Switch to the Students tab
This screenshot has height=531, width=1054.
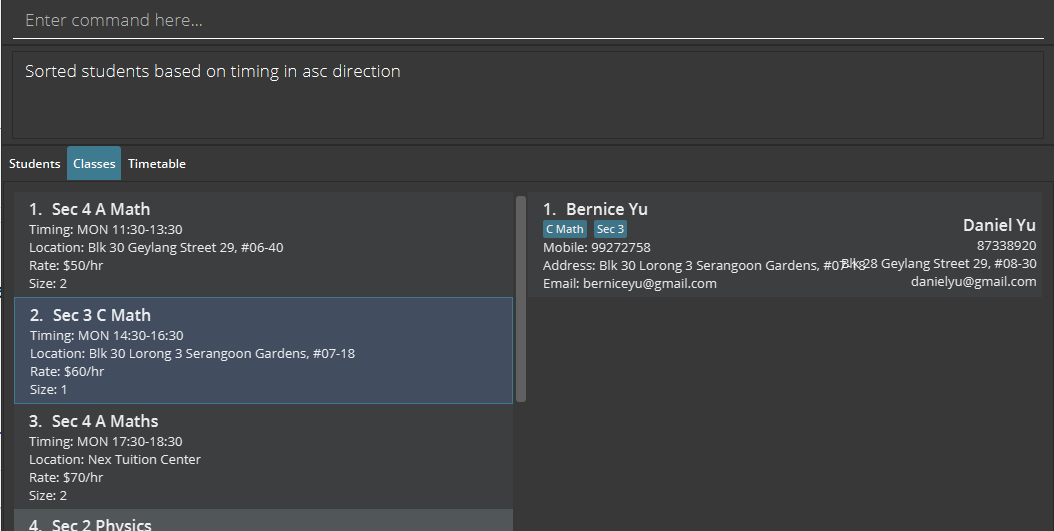pos(34,163)
